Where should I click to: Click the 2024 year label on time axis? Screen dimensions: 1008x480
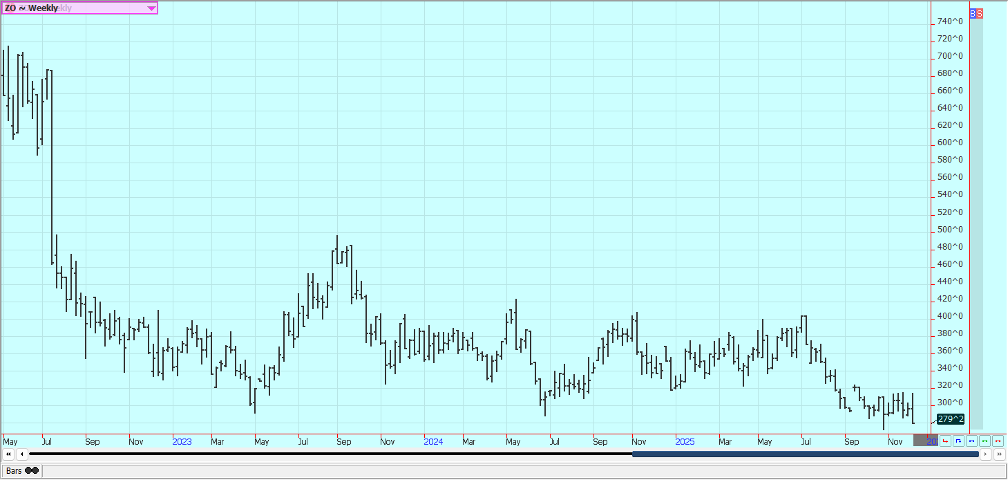tap(433, 441)
